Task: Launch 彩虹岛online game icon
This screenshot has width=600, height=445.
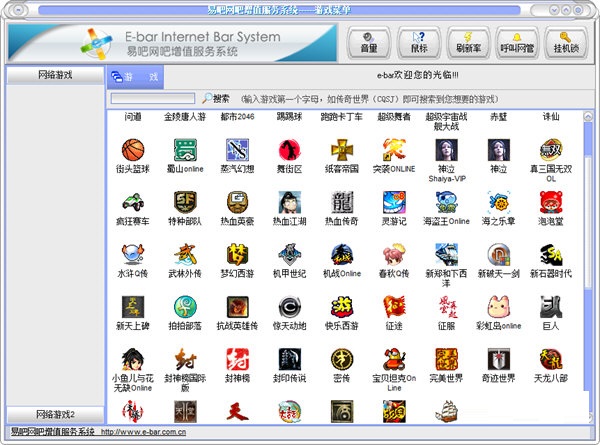Action: (499, 307)
